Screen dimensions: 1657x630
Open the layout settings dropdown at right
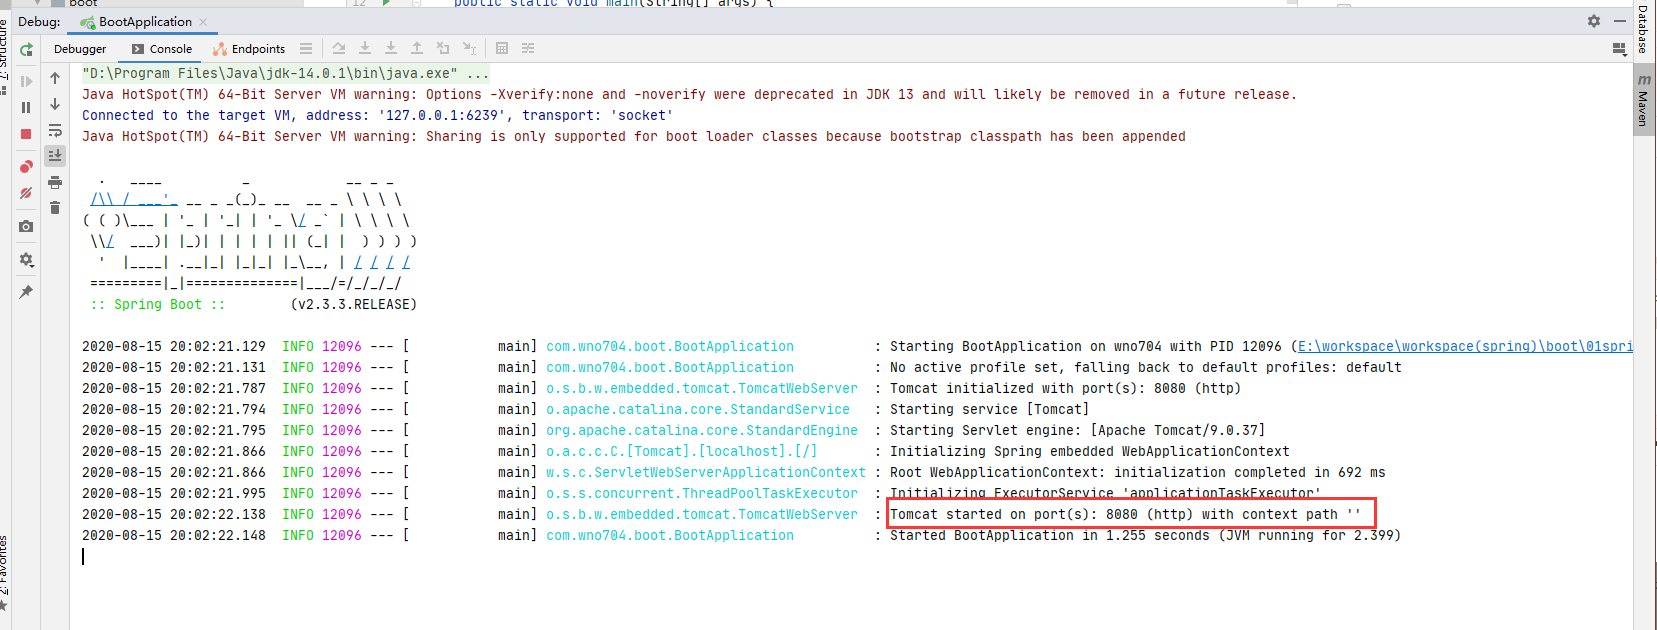[x=1619, y=49]
